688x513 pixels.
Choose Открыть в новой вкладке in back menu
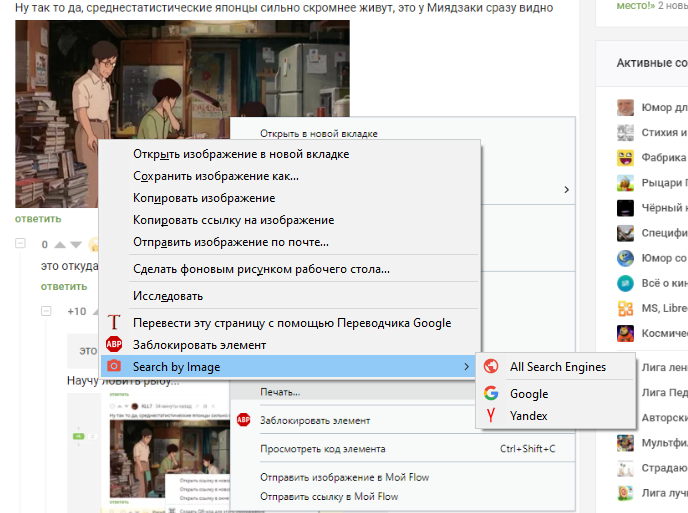pyautogui.click(x=319, y=133)
